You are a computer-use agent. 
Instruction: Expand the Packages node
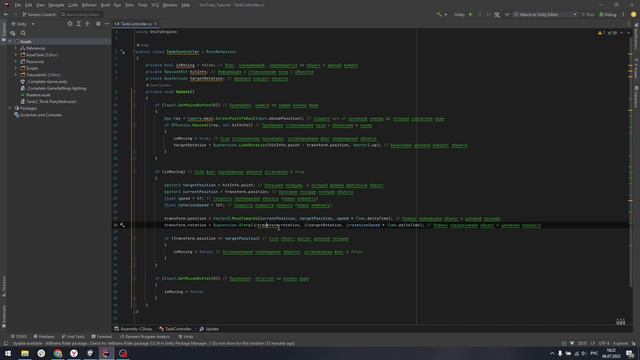pos(10,108)
